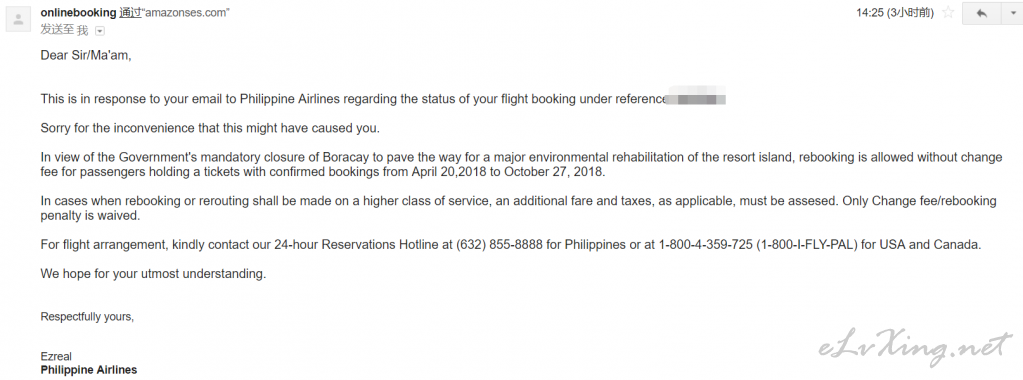1023x380 pixels.
Task: Click the April 20,2018 date text
Action: (450, 173)
